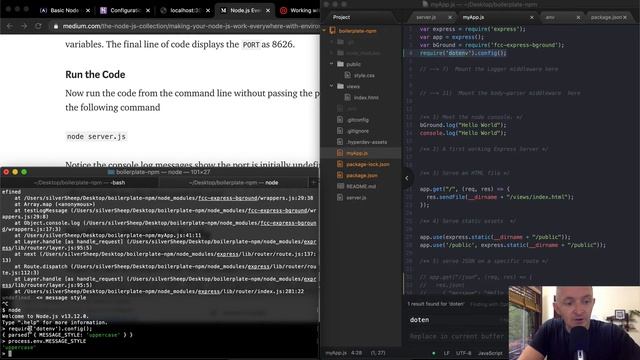Image resolution: width=640 pixels, height=360 pixels.
Task: Click the find field containing 'doten'
Action: (x=456, y=320)
